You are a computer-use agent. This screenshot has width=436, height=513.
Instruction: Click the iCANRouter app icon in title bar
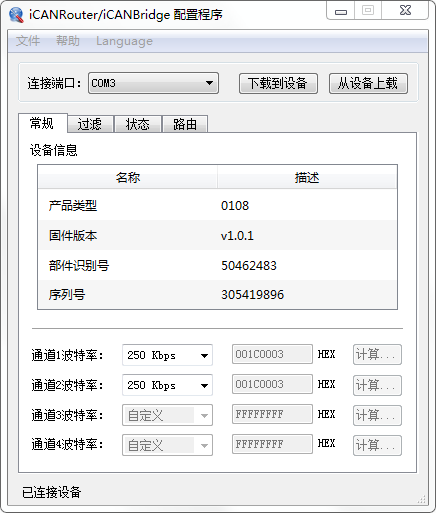pos(16,14)
